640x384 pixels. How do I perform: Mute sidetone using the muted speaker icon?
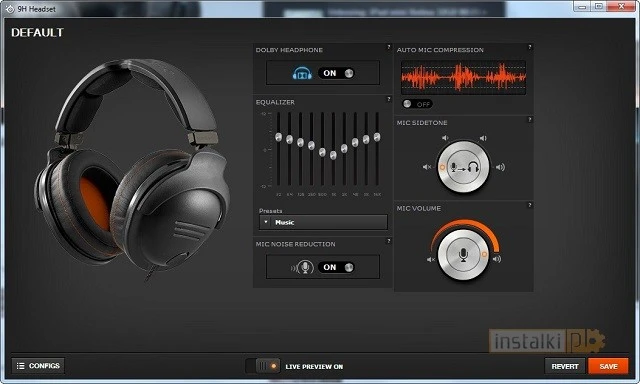(x=427, y=167)
